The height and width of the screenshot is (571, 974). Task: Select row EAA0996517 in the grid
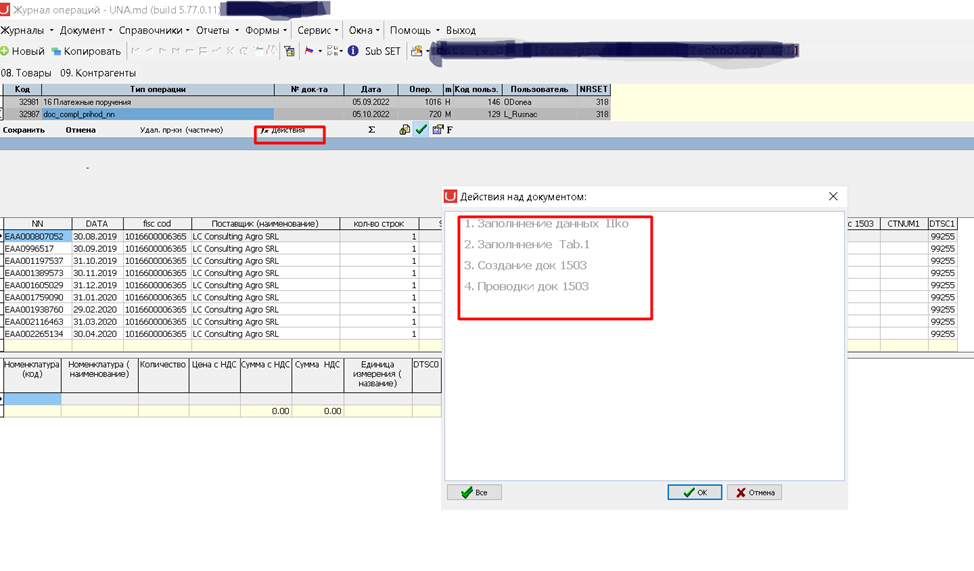tap(37, 249)
